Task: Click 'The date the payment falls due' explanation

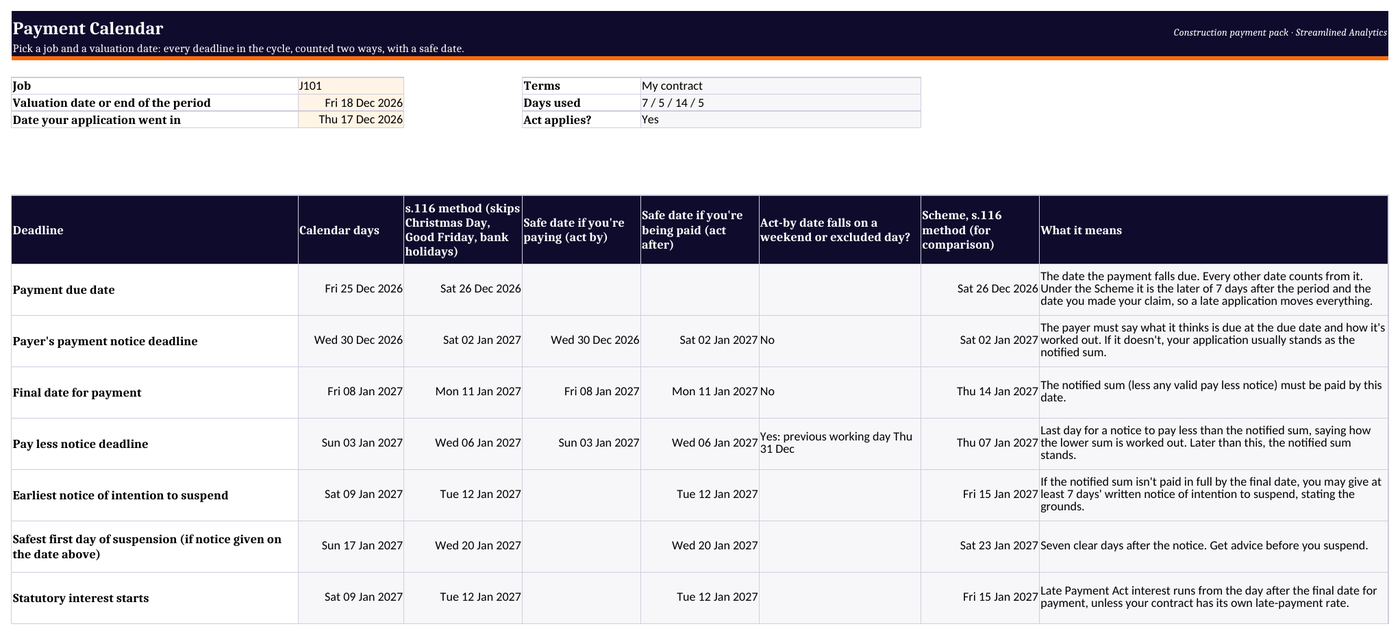Action: (x=1213, y=289)
